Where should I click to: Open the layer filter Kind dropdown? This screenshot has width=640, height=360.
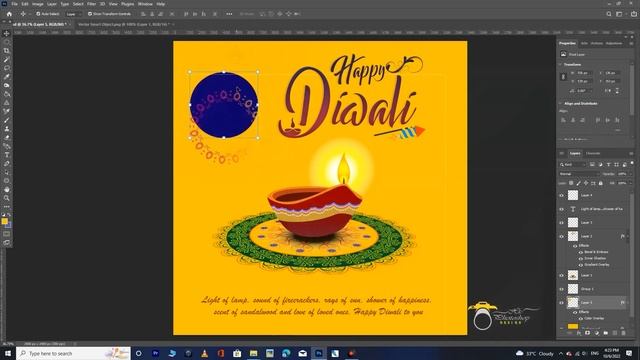(x=573, y=164)
